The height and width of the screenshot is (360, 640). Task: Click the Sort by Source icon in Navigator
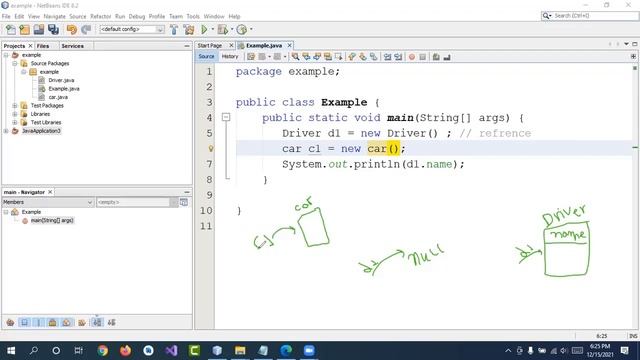tap(111, 322)
